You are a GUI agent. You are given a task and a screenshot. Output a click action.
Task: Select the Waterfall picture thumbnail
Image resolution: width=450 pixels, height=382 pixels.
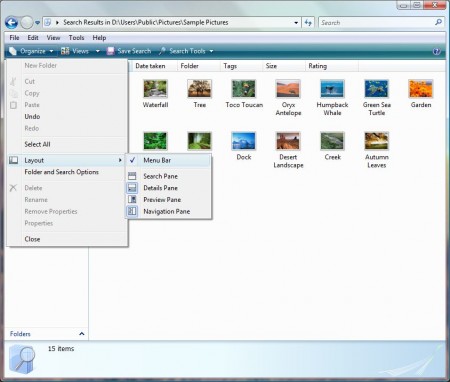[x=155, y=89]
